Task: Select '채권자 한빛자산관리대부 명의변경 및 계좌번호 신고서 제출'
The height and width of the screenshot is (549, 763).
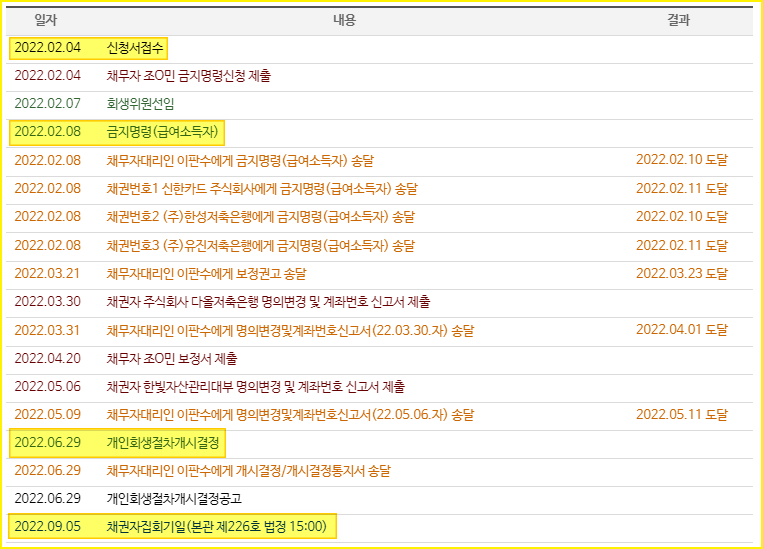Action: pyautogui.click(x=255, y=387)
